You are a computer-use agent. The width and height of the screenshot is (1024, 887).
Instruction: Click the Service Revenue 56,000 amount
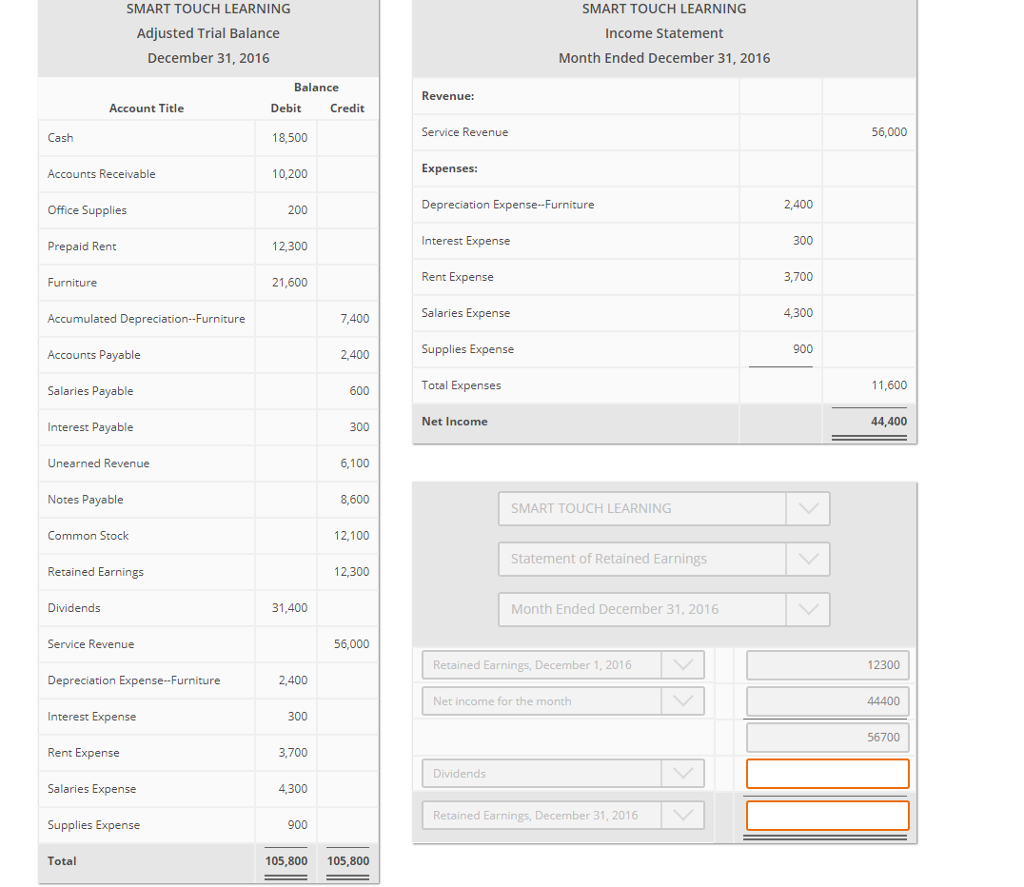pos(889,131)
